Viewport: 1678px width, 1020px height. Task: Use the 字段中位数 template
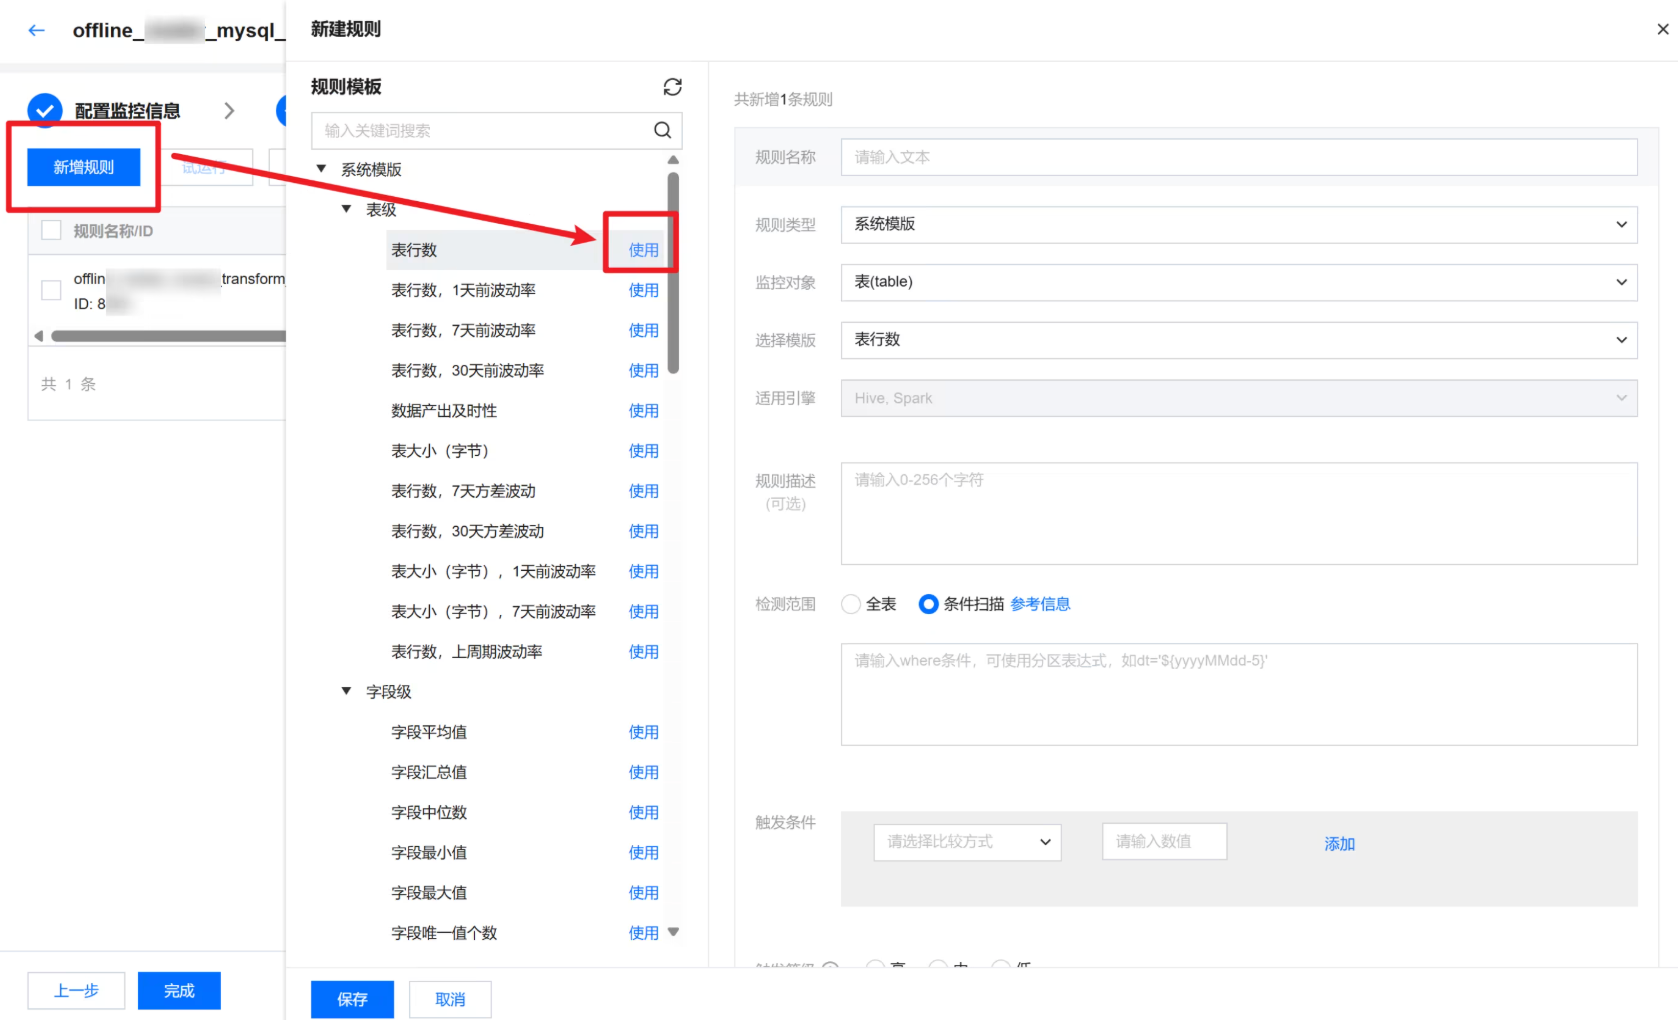point(643,812)
